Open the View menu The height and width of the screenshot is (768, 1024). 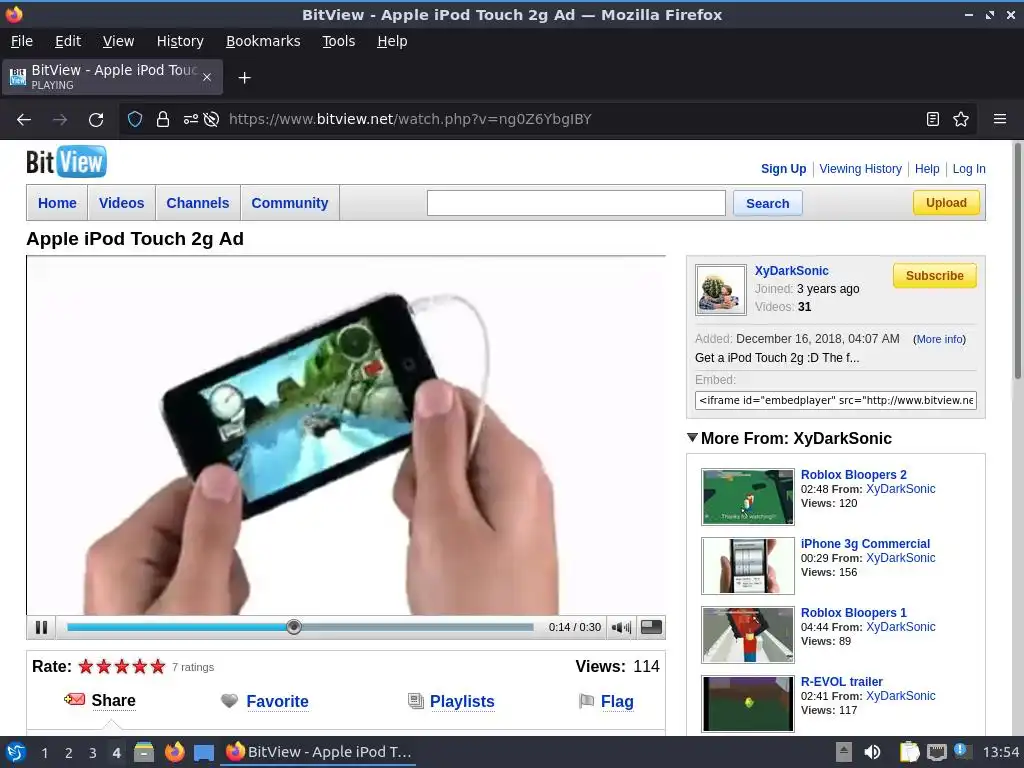click(118, 41)
